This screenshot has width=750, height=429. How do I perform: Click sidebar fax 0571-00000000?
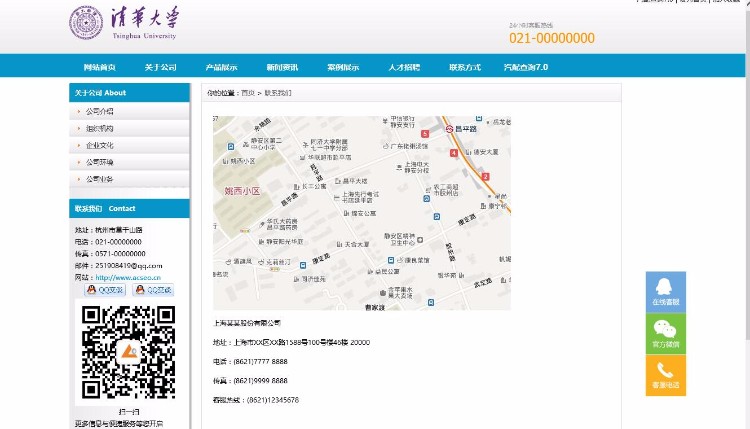click(x=120, y=253)
